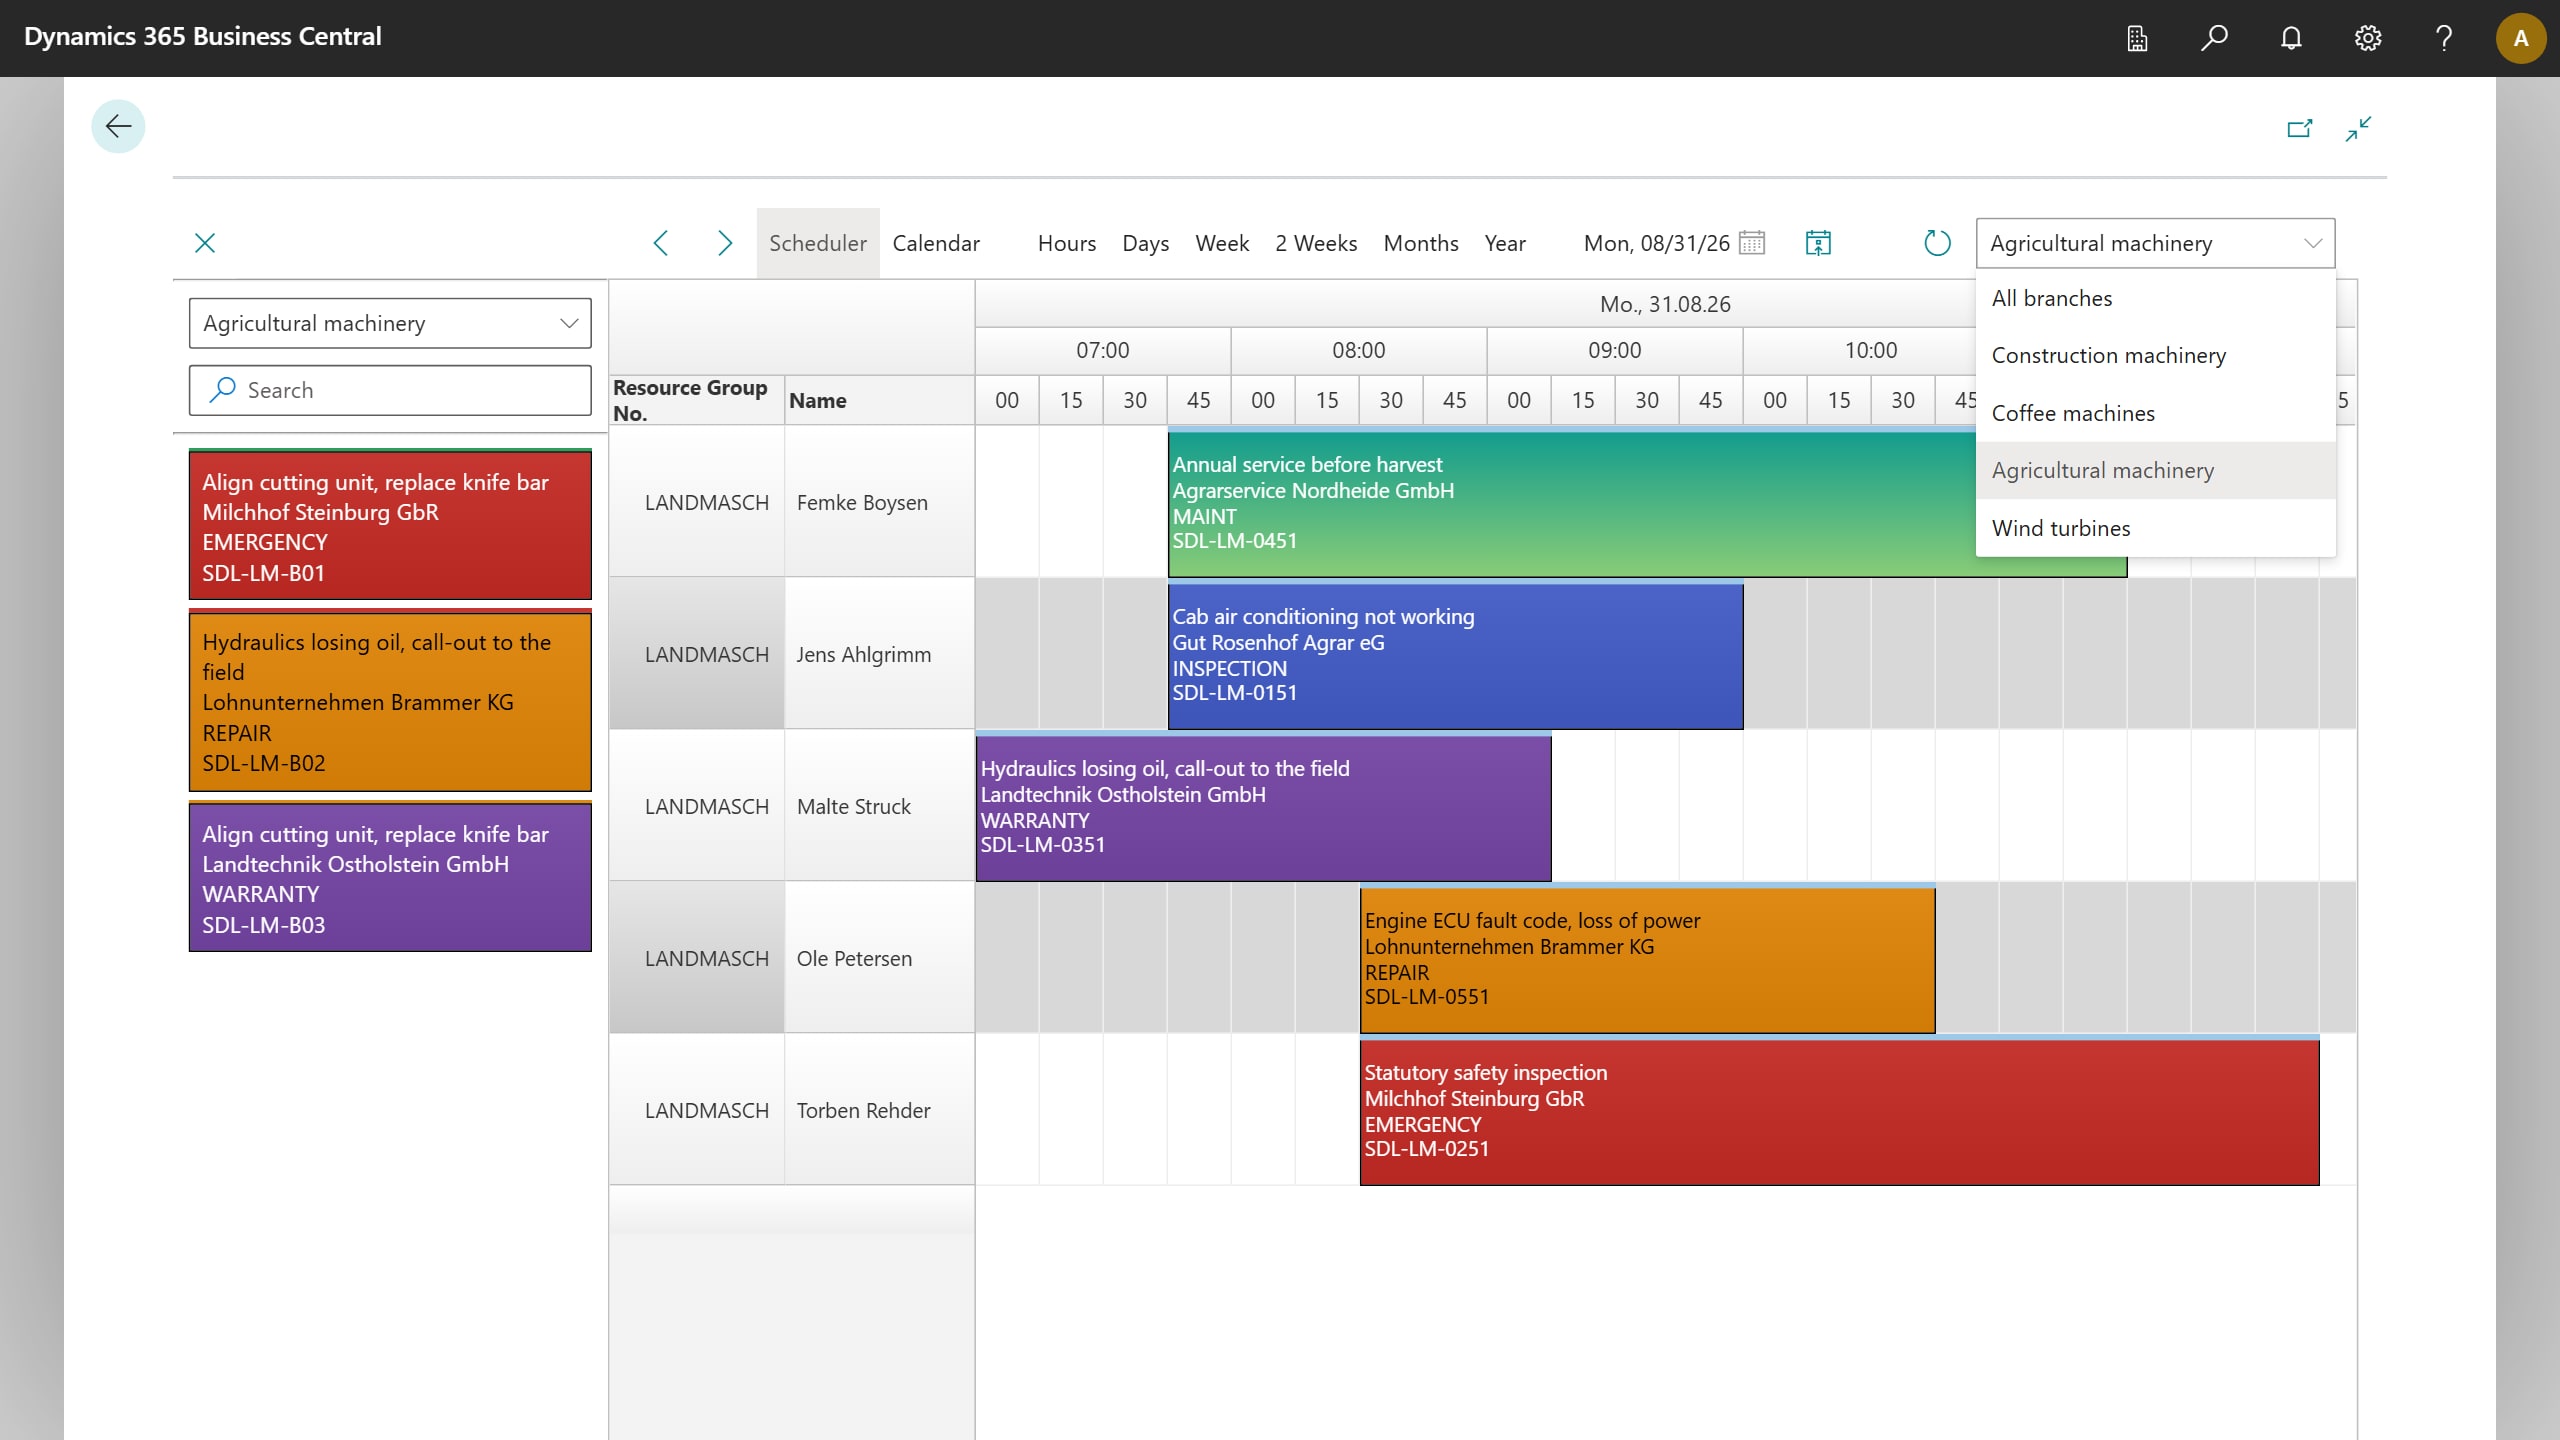The height and width of the screenshot is (1440, 2560).
Task: Click the 09:00 hour header
Action: [1615, 351]
